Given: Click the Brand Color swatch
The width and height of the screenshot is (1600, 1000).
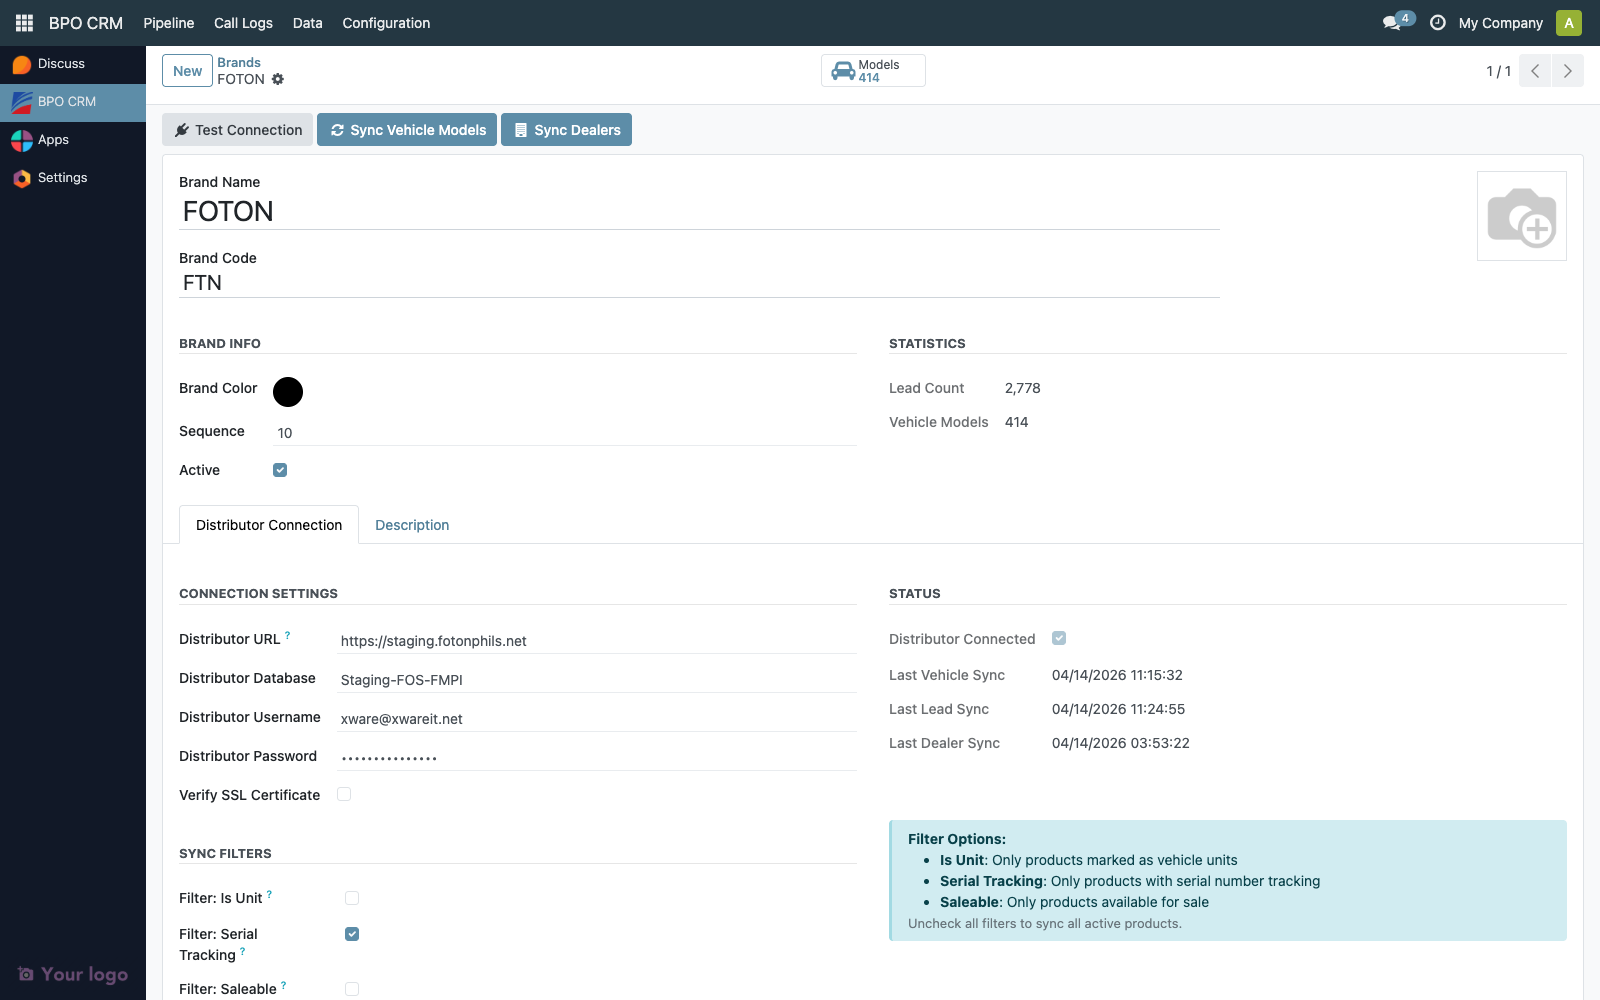Looking at the screenshot, I should click(288, 392).
